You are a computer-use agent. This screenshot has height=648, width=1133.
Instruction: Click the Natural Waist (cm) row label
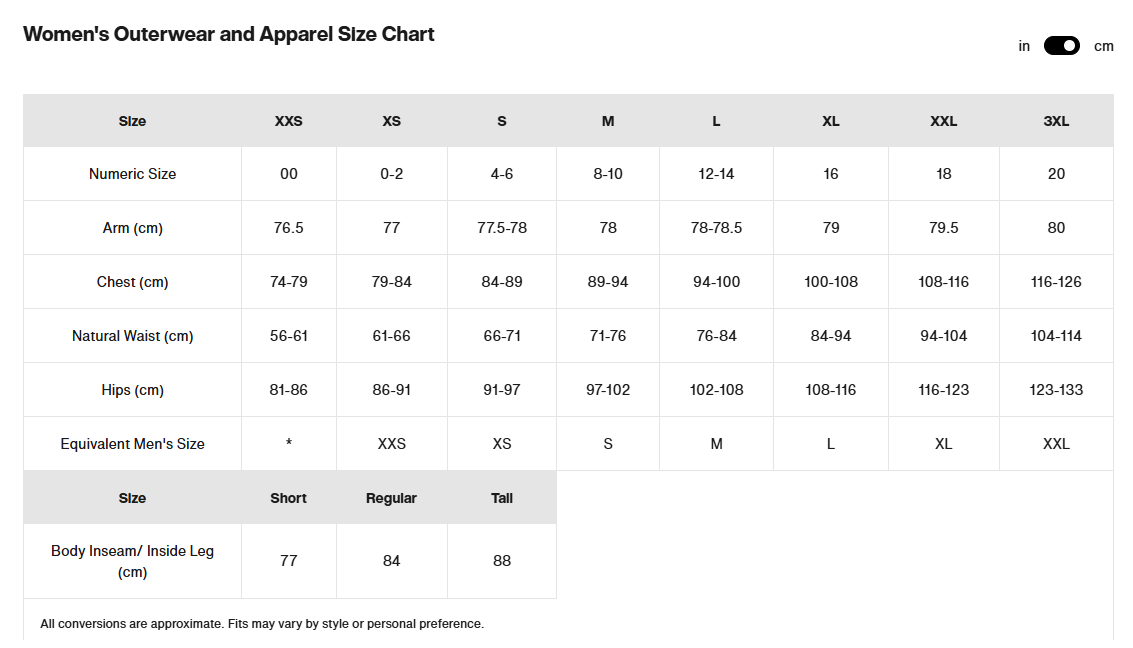click(x=132, y=336)
